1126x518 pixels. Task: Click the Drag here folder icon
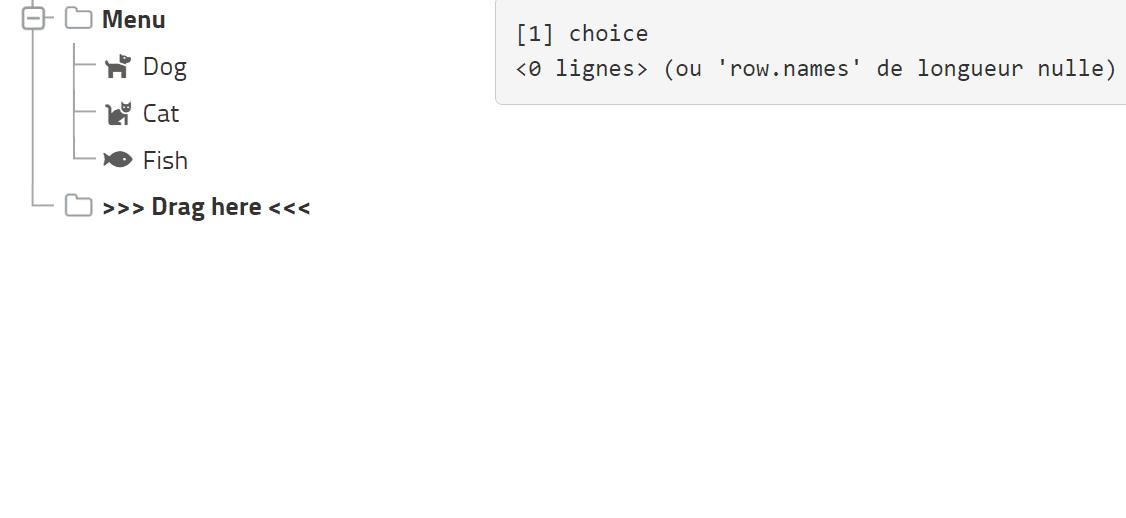tap(78, 207)
